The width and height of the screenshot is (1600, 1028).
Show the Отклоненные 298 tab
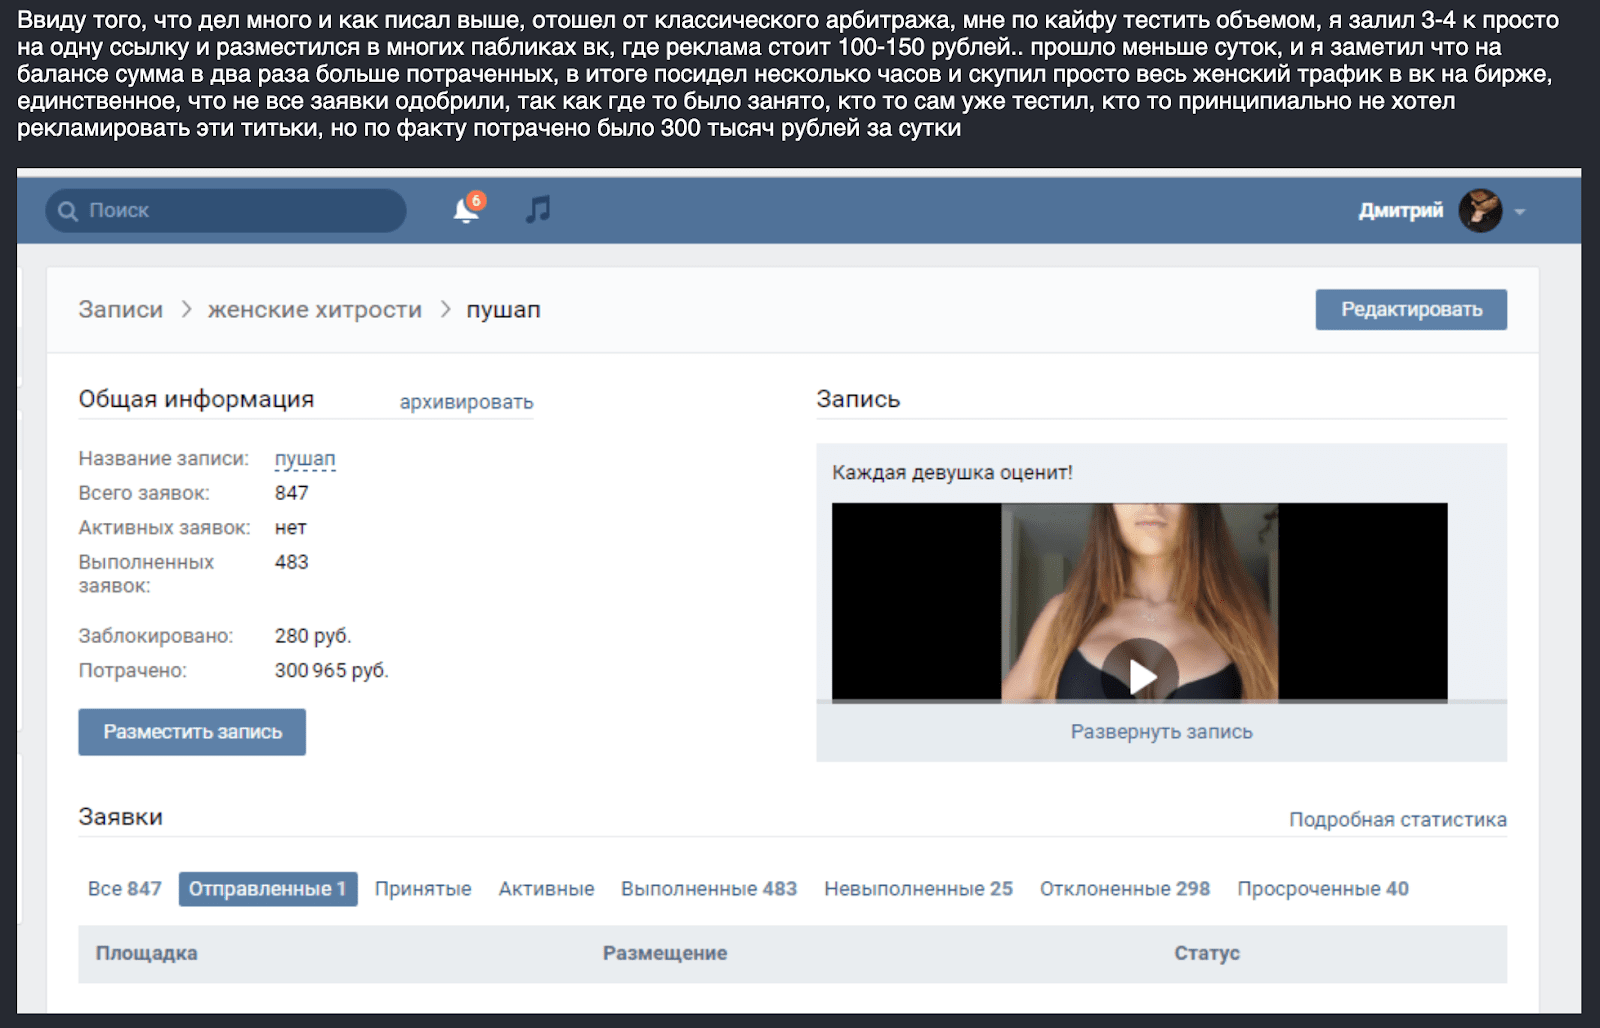(x=1124, y=889)
